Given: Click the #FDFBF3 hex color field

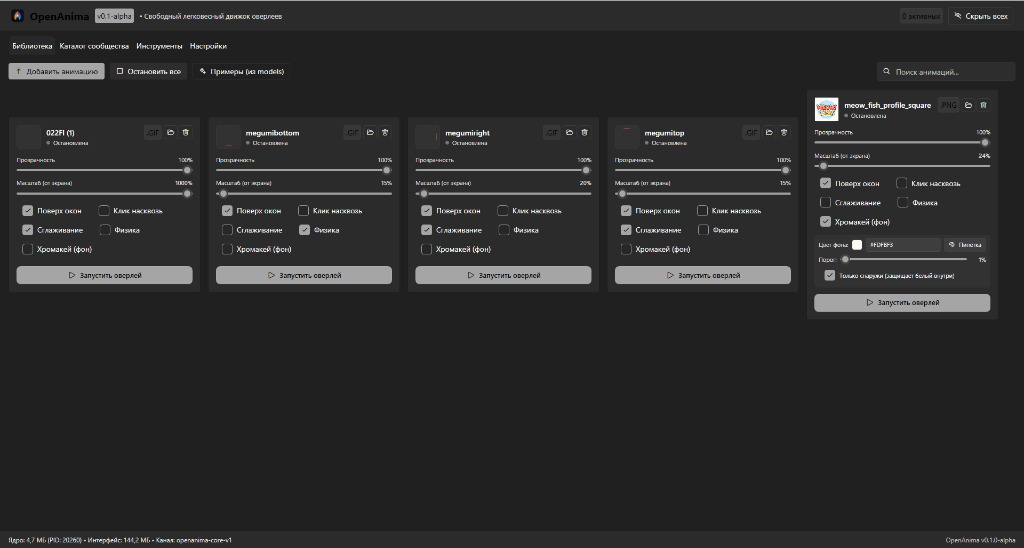Looking at the screenshot, I should click(x=903, y=244).
